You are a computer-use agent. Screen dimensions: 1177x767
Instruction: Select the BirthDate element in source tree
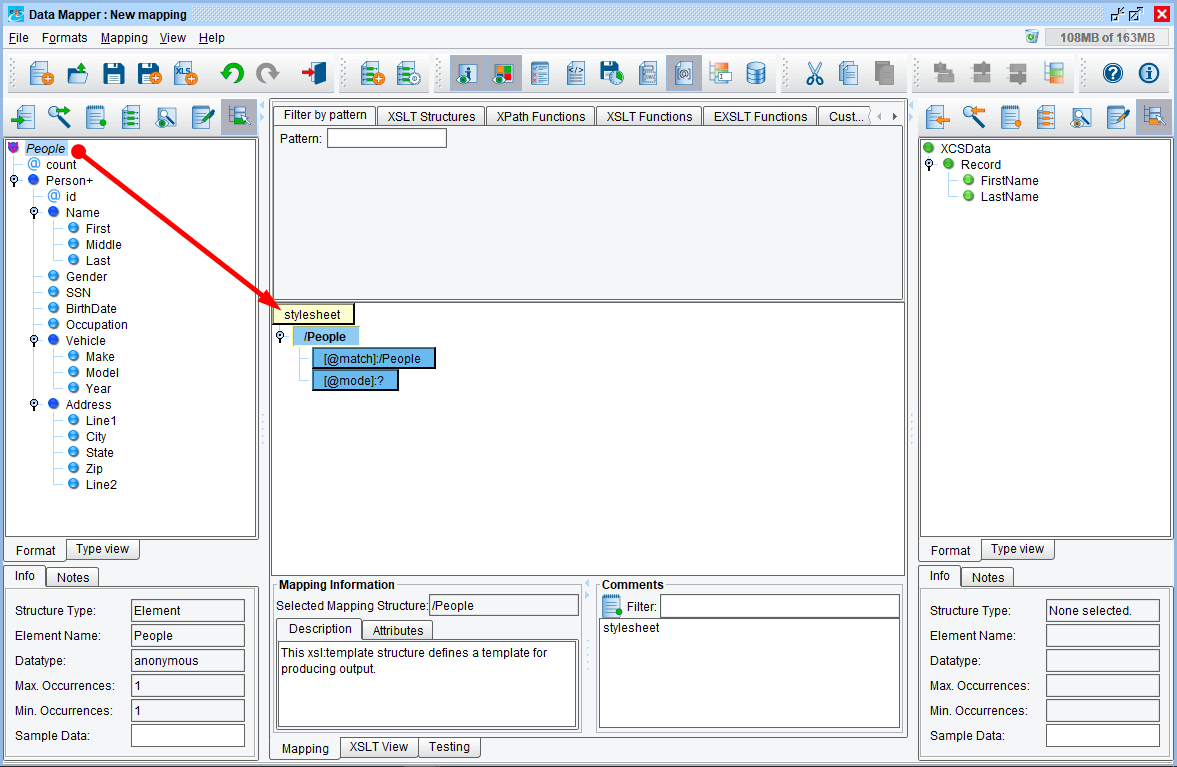[91, 308]
